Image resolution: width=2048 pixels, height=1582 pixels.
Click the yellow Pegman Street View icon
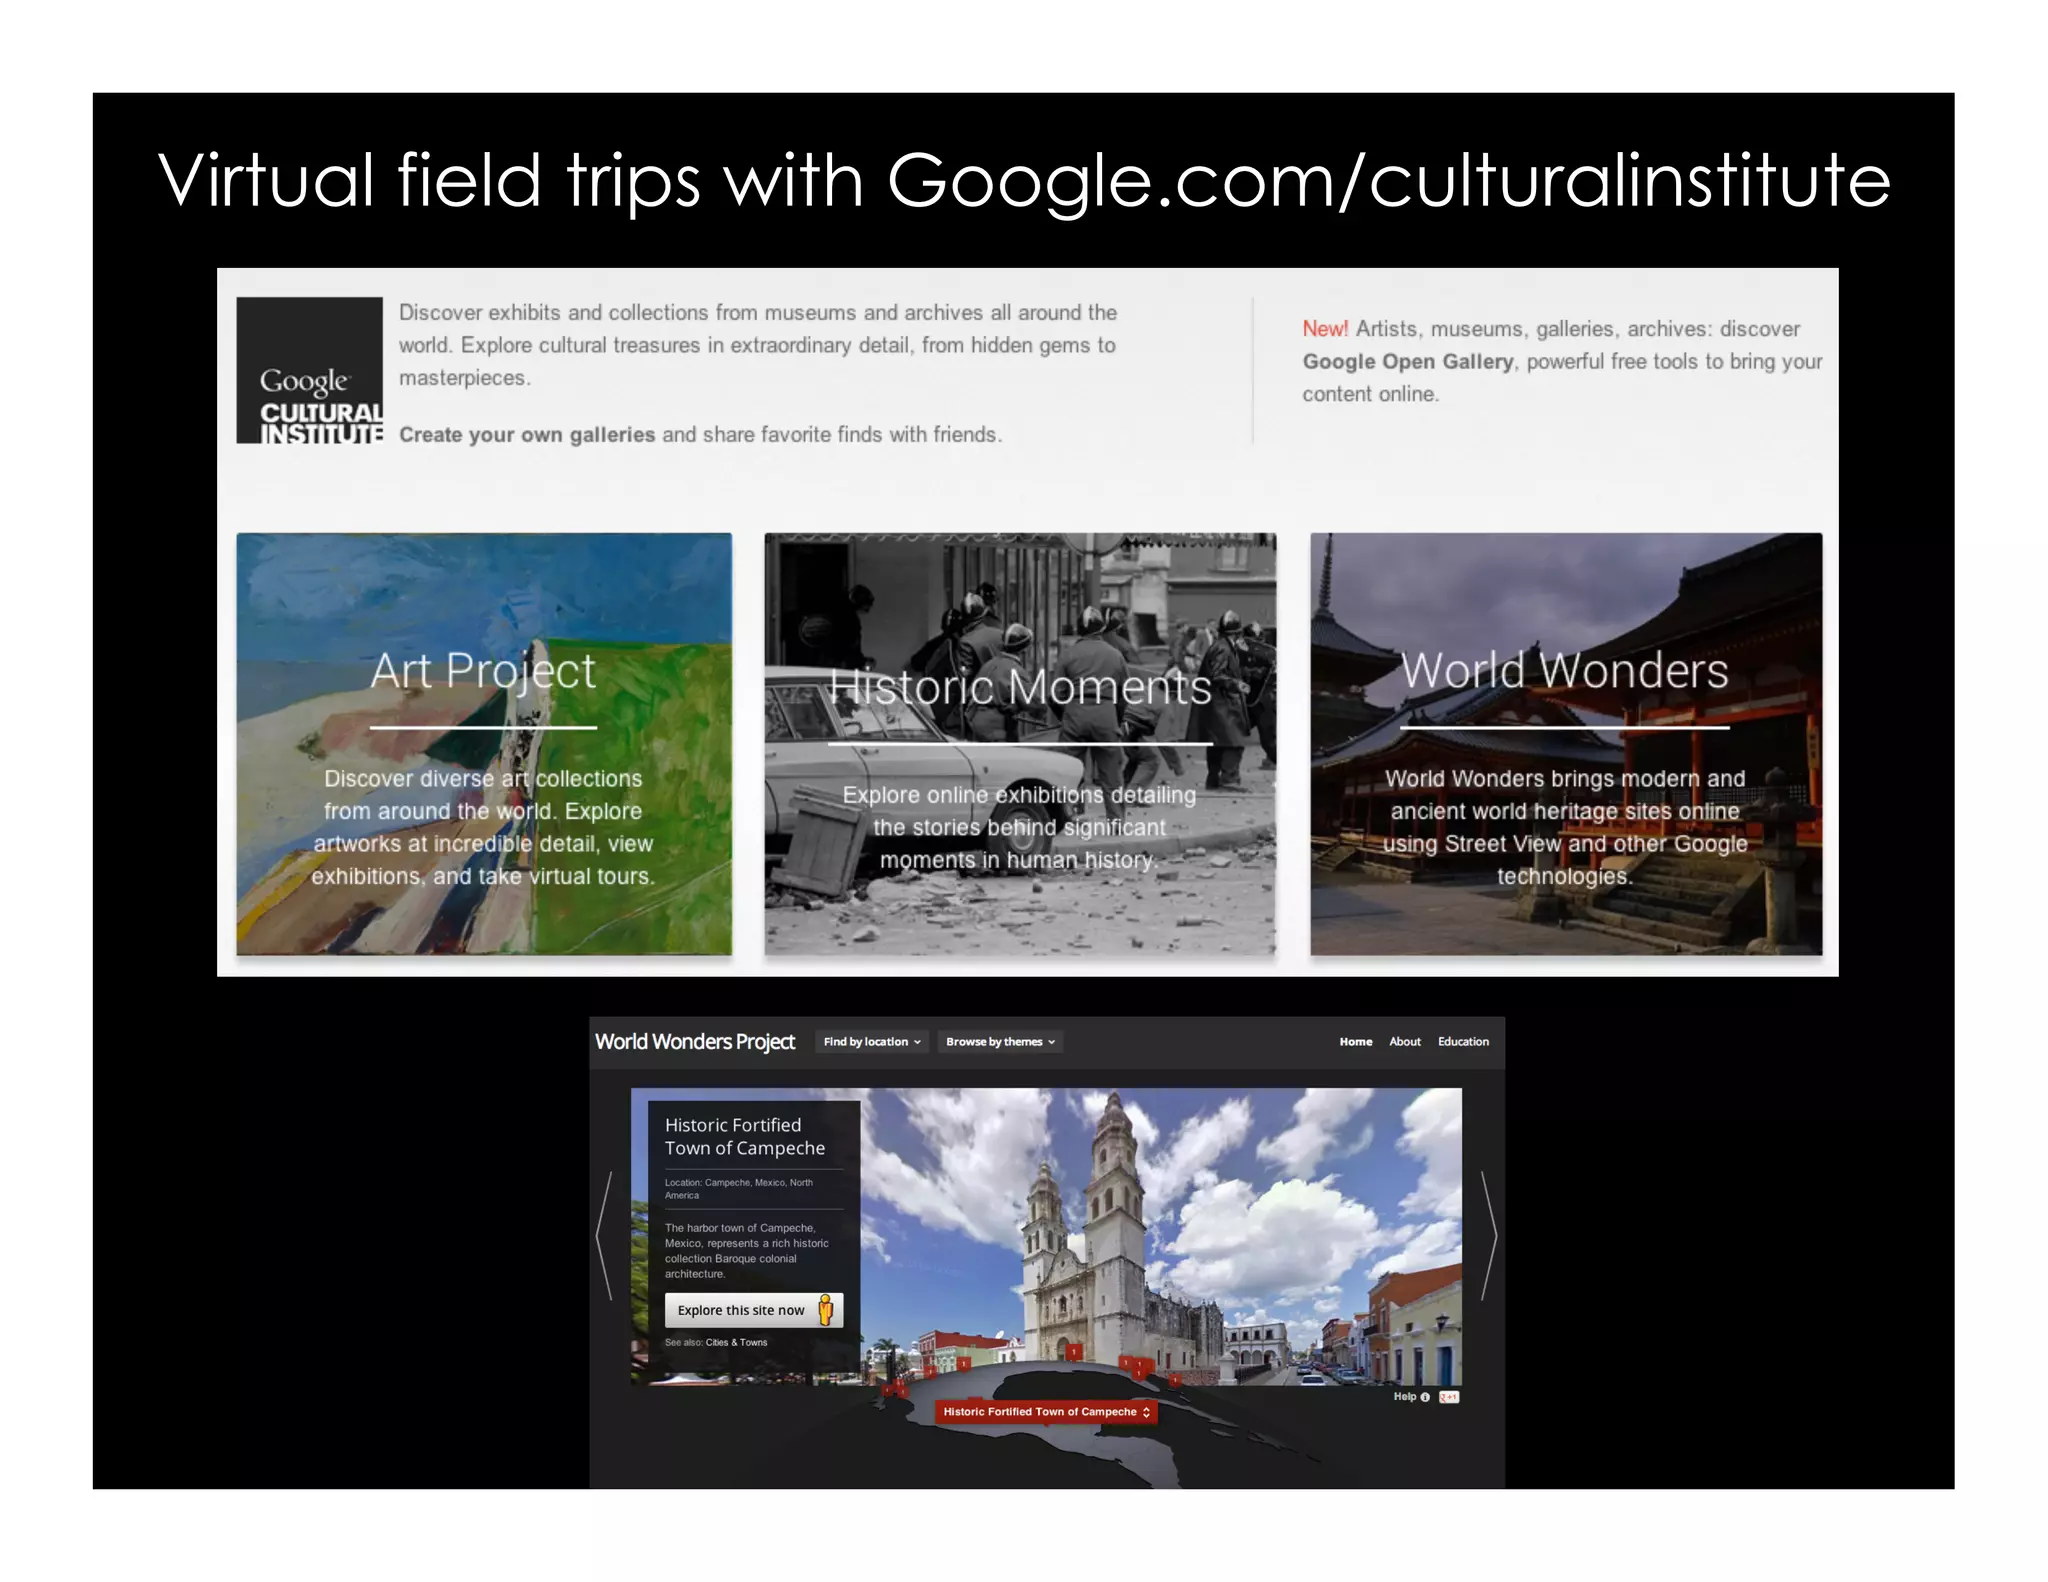[826, 1310]
